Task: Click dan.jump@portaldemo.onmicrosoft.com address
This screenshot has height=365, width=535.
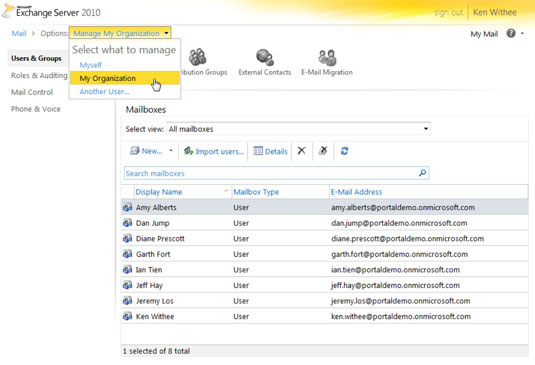Action: click(399, 223)
